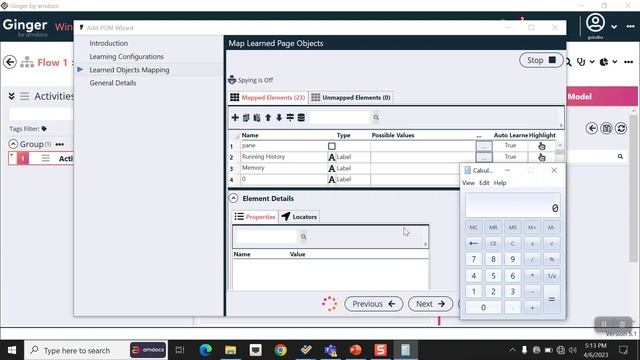Click the Previous button

click(373, 304)
